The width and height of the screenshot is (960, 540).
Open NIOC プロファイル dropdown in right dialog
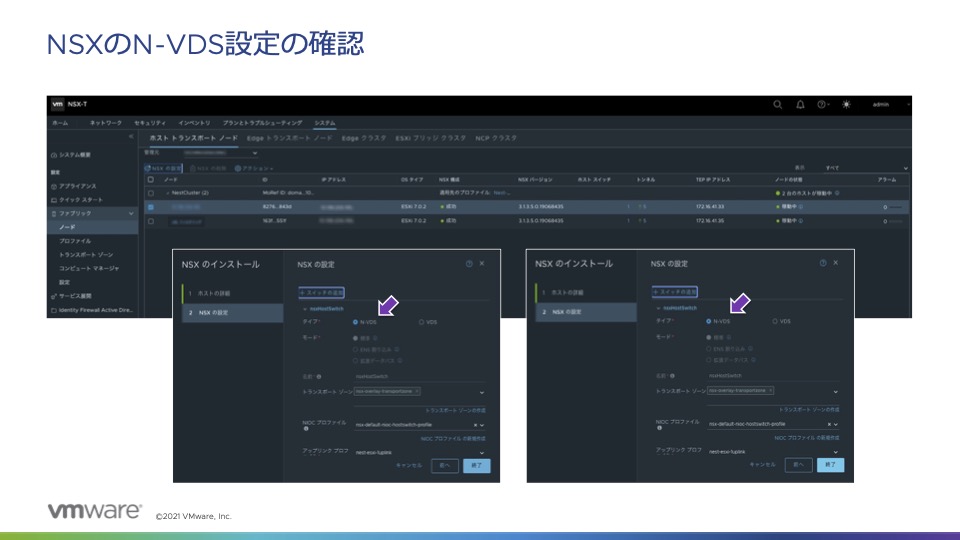(x=836, y=424)
